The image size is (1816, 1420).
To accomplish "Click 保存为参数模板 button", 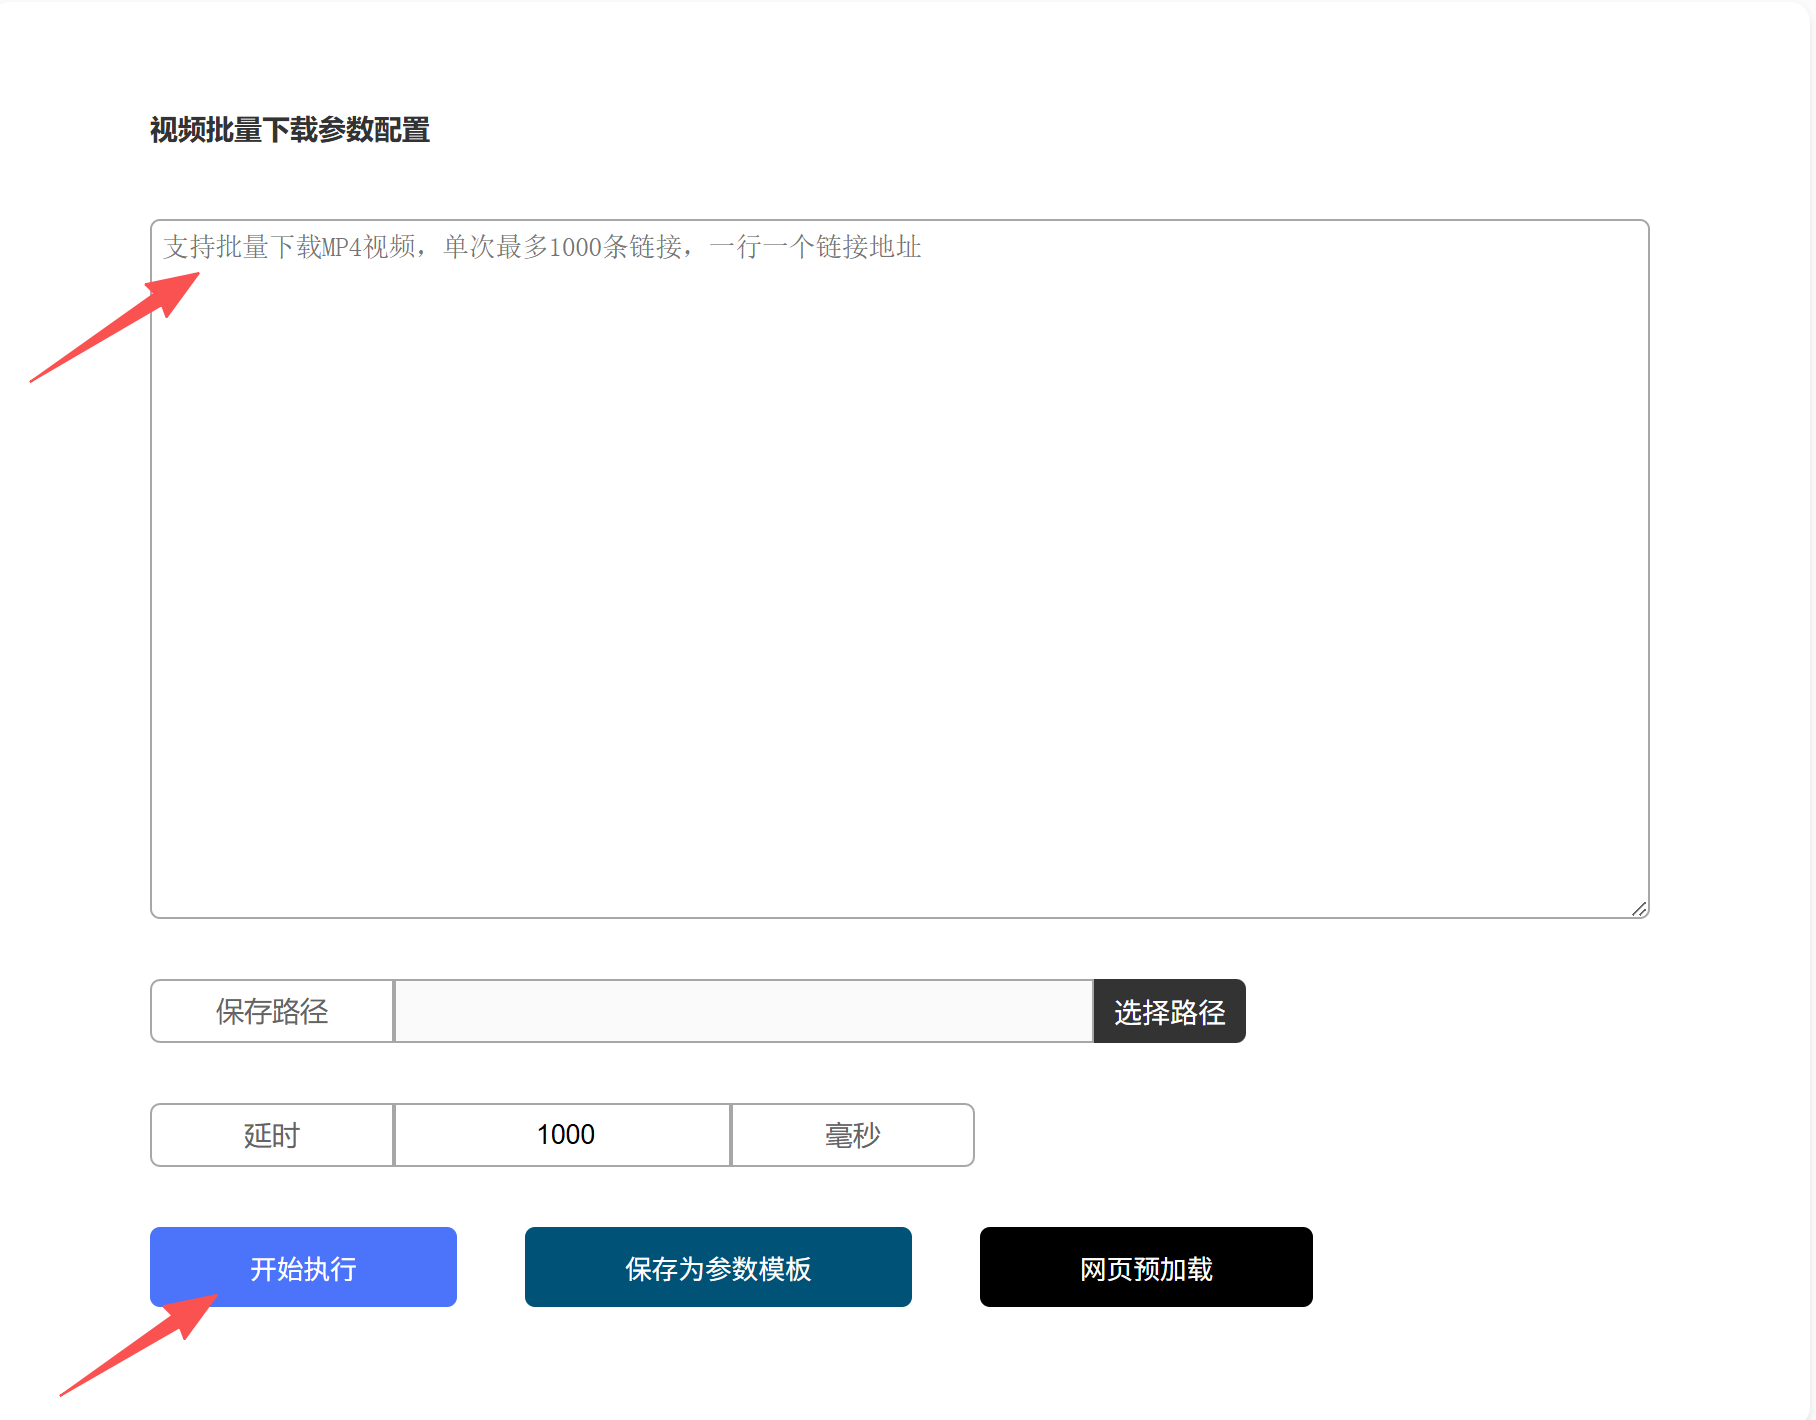I will pyautogui.click(x=717, y=1267).
